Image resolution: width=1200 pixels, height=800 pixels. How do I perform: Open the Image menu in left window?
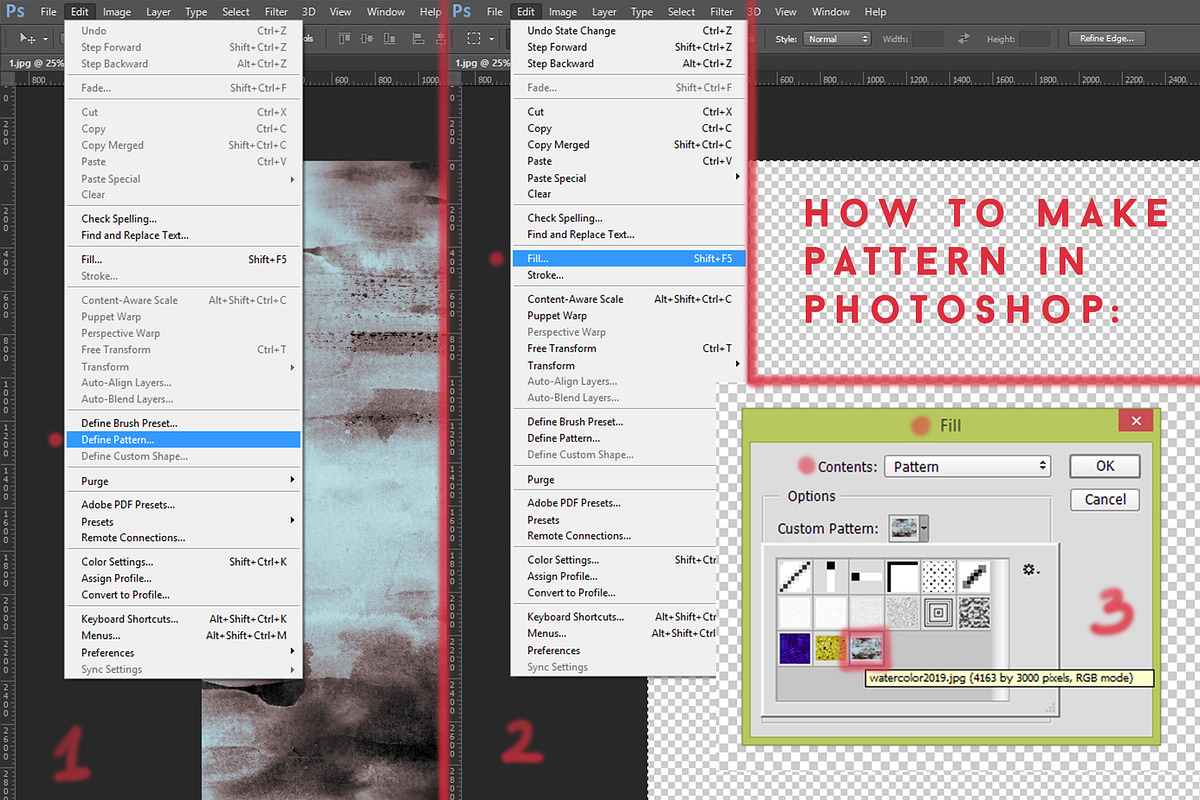(x=117, y=12)
